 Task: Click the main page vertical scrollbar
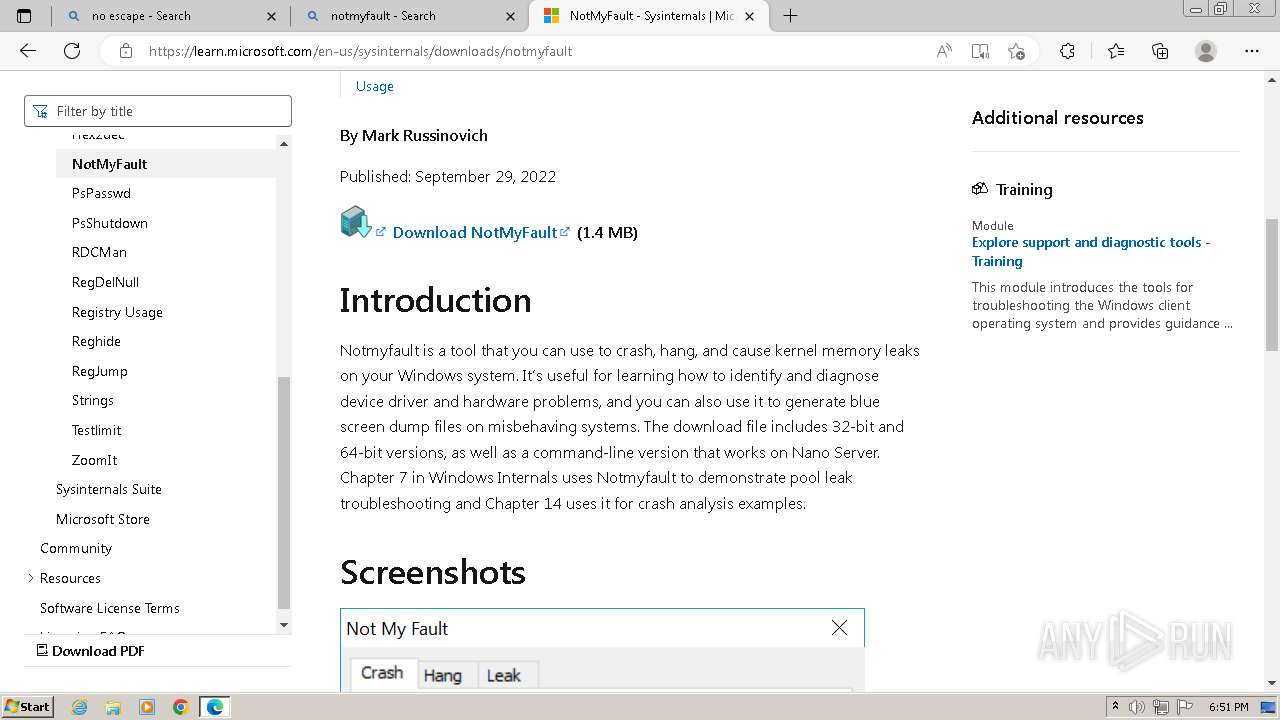click(x=1272, y=285)
